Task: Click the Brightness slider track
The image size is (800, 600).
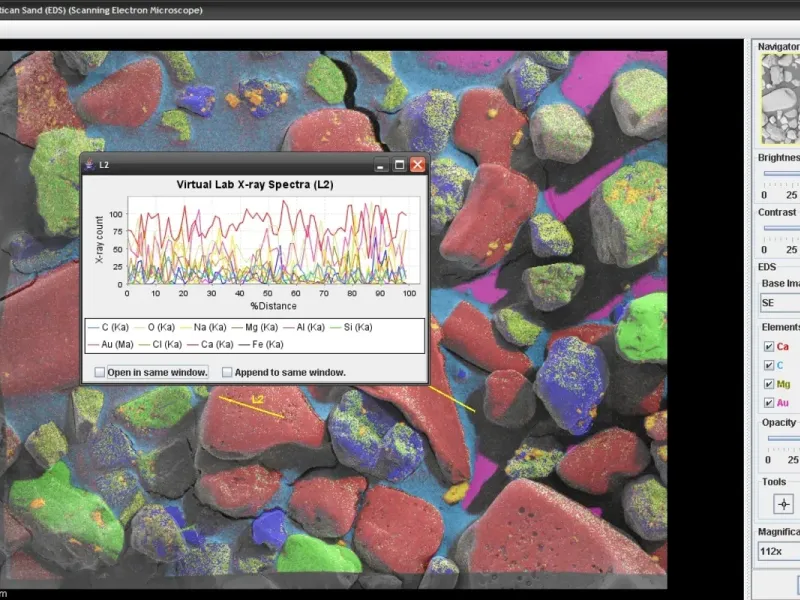Action: pos(781,173)
